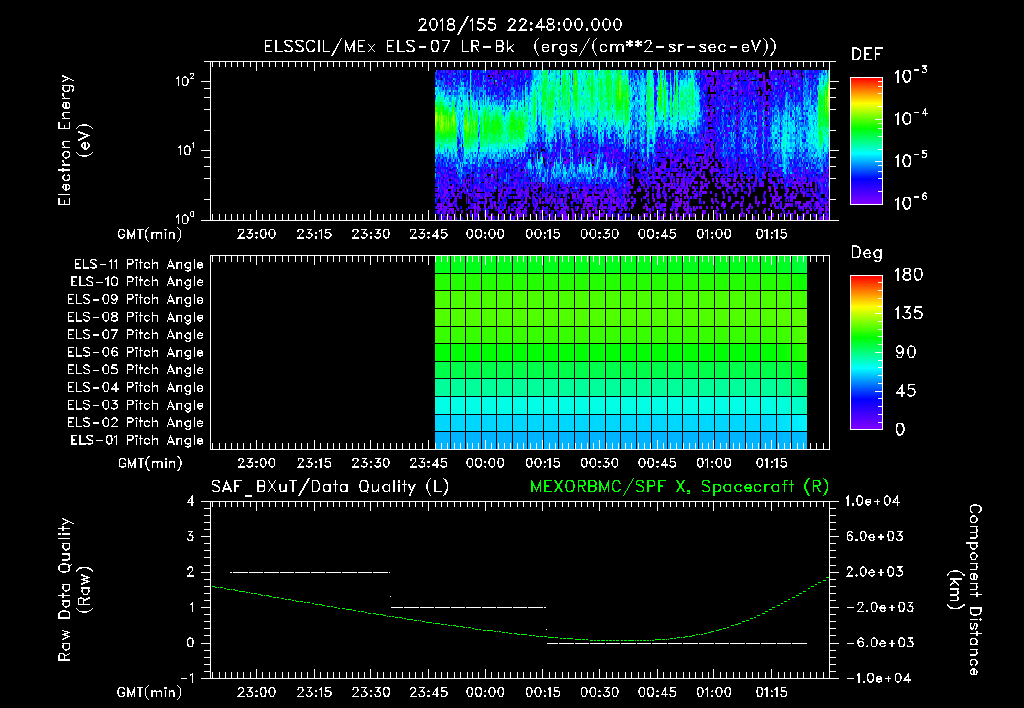
Task: Select the ELS-06 Pitch Angle row label
Action: [136, 353]
